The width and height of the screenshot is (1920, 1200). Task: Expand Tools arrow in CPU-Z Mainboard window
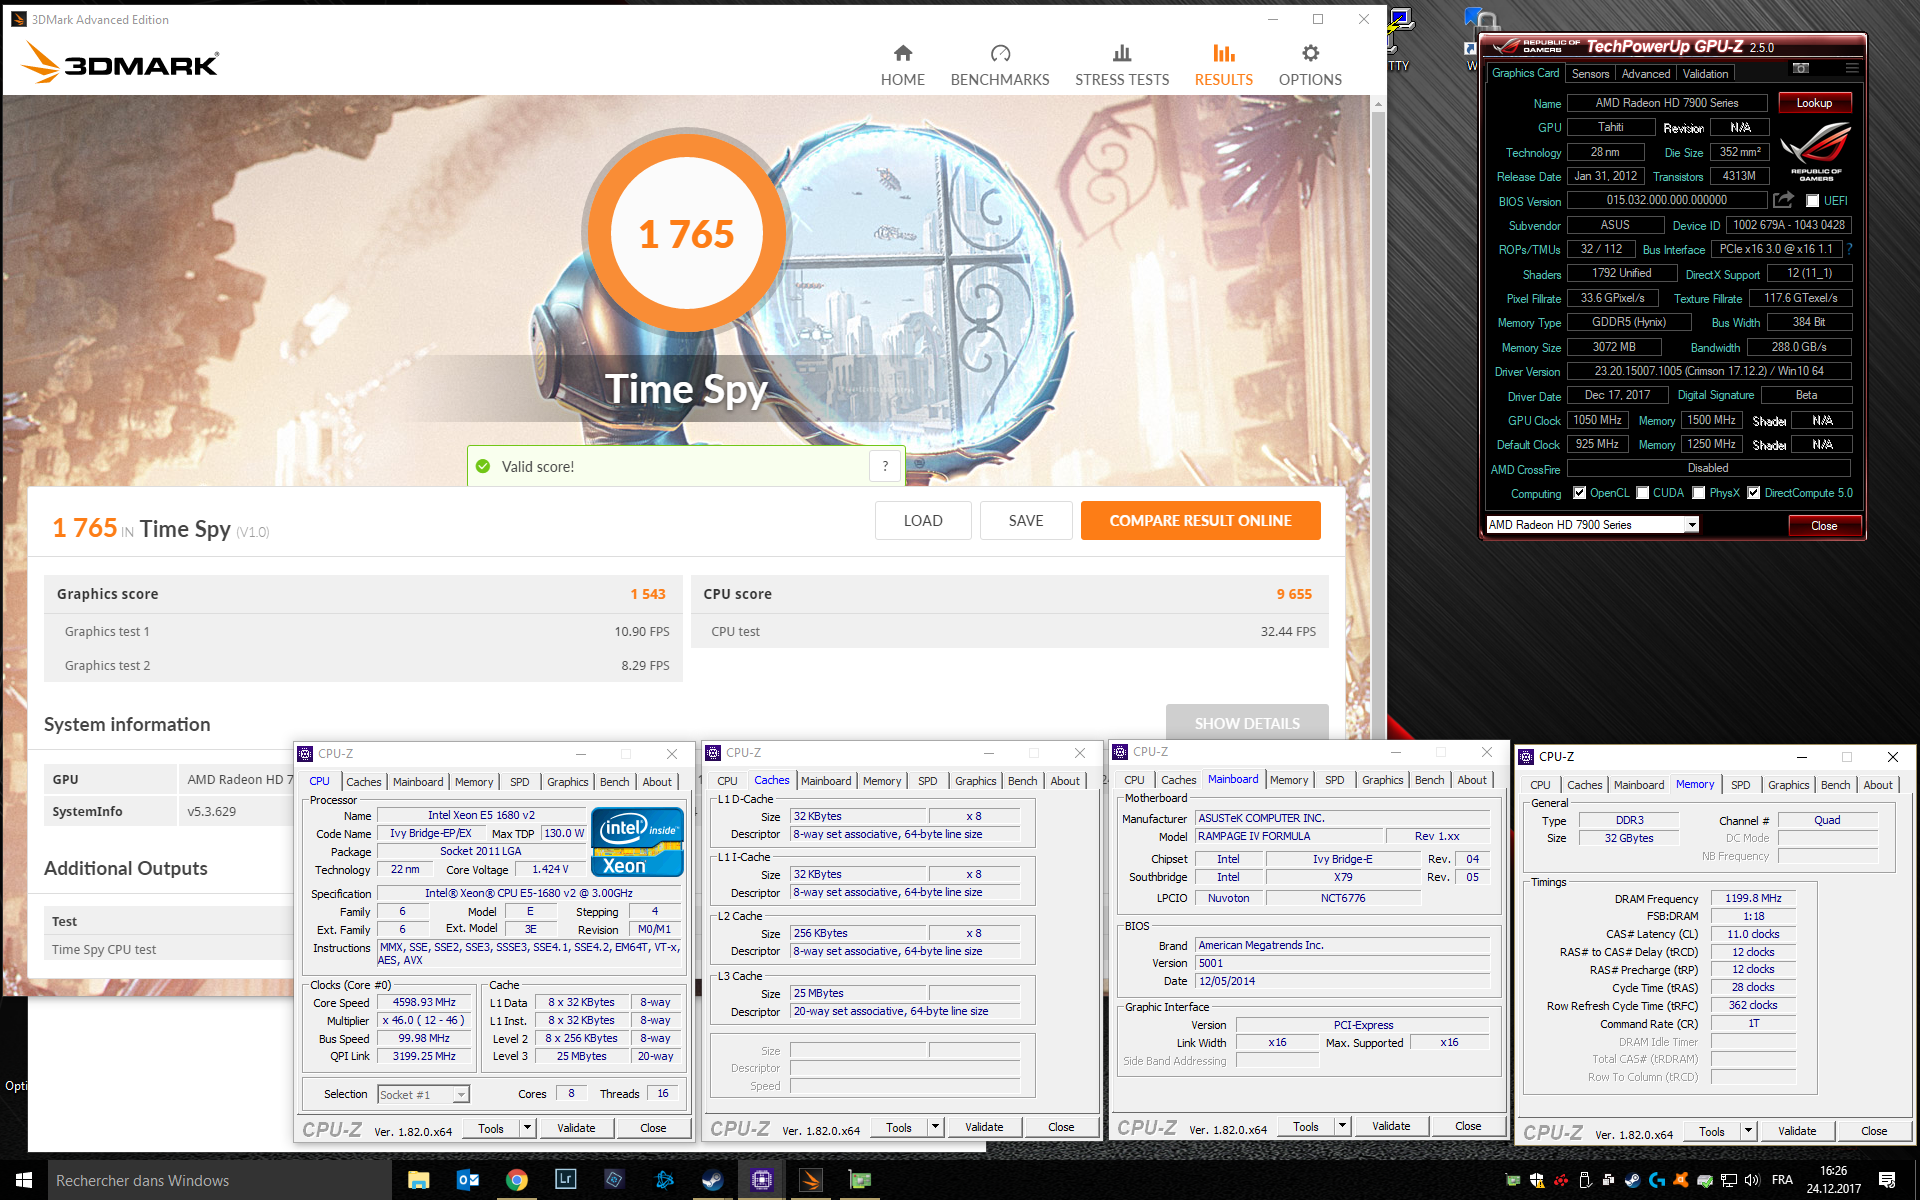[1343, 1126]
